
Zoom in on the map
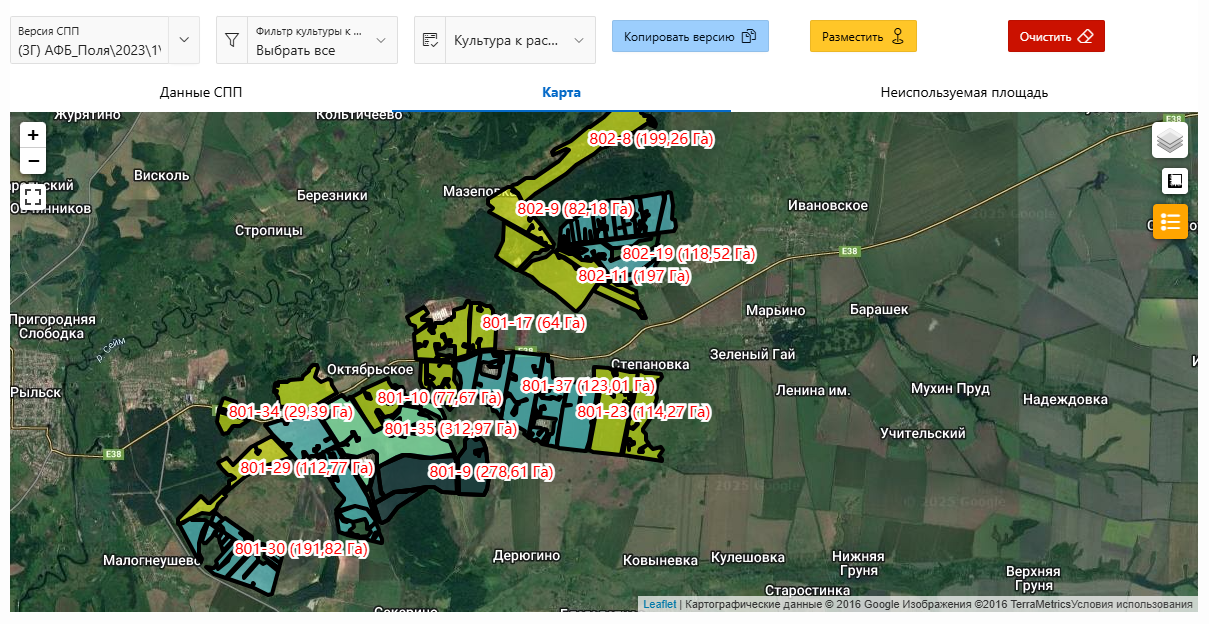(x=33, y=135)
